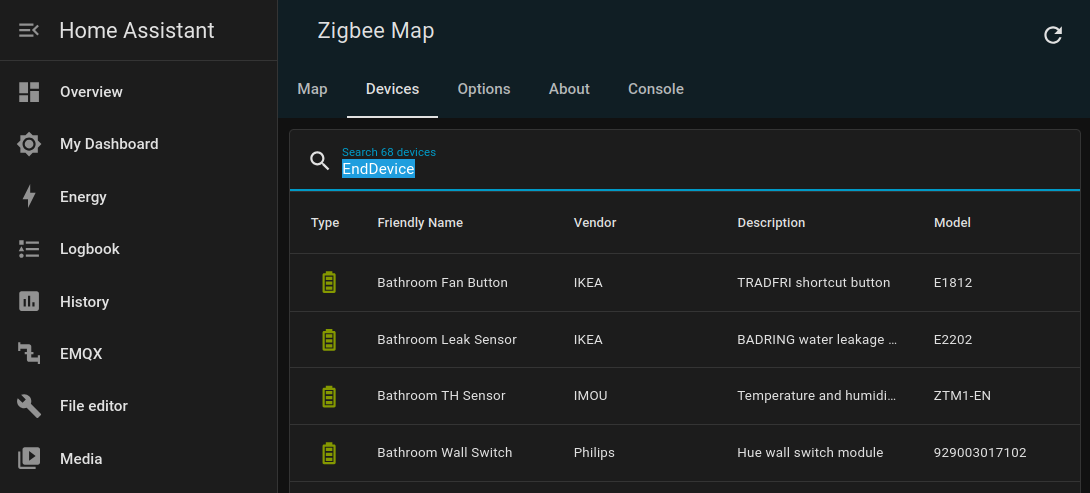This screenshot has width=1090, height=493.
Task: Collapse the Home Assistant sidebar menu
Action: tap(29, 30)
